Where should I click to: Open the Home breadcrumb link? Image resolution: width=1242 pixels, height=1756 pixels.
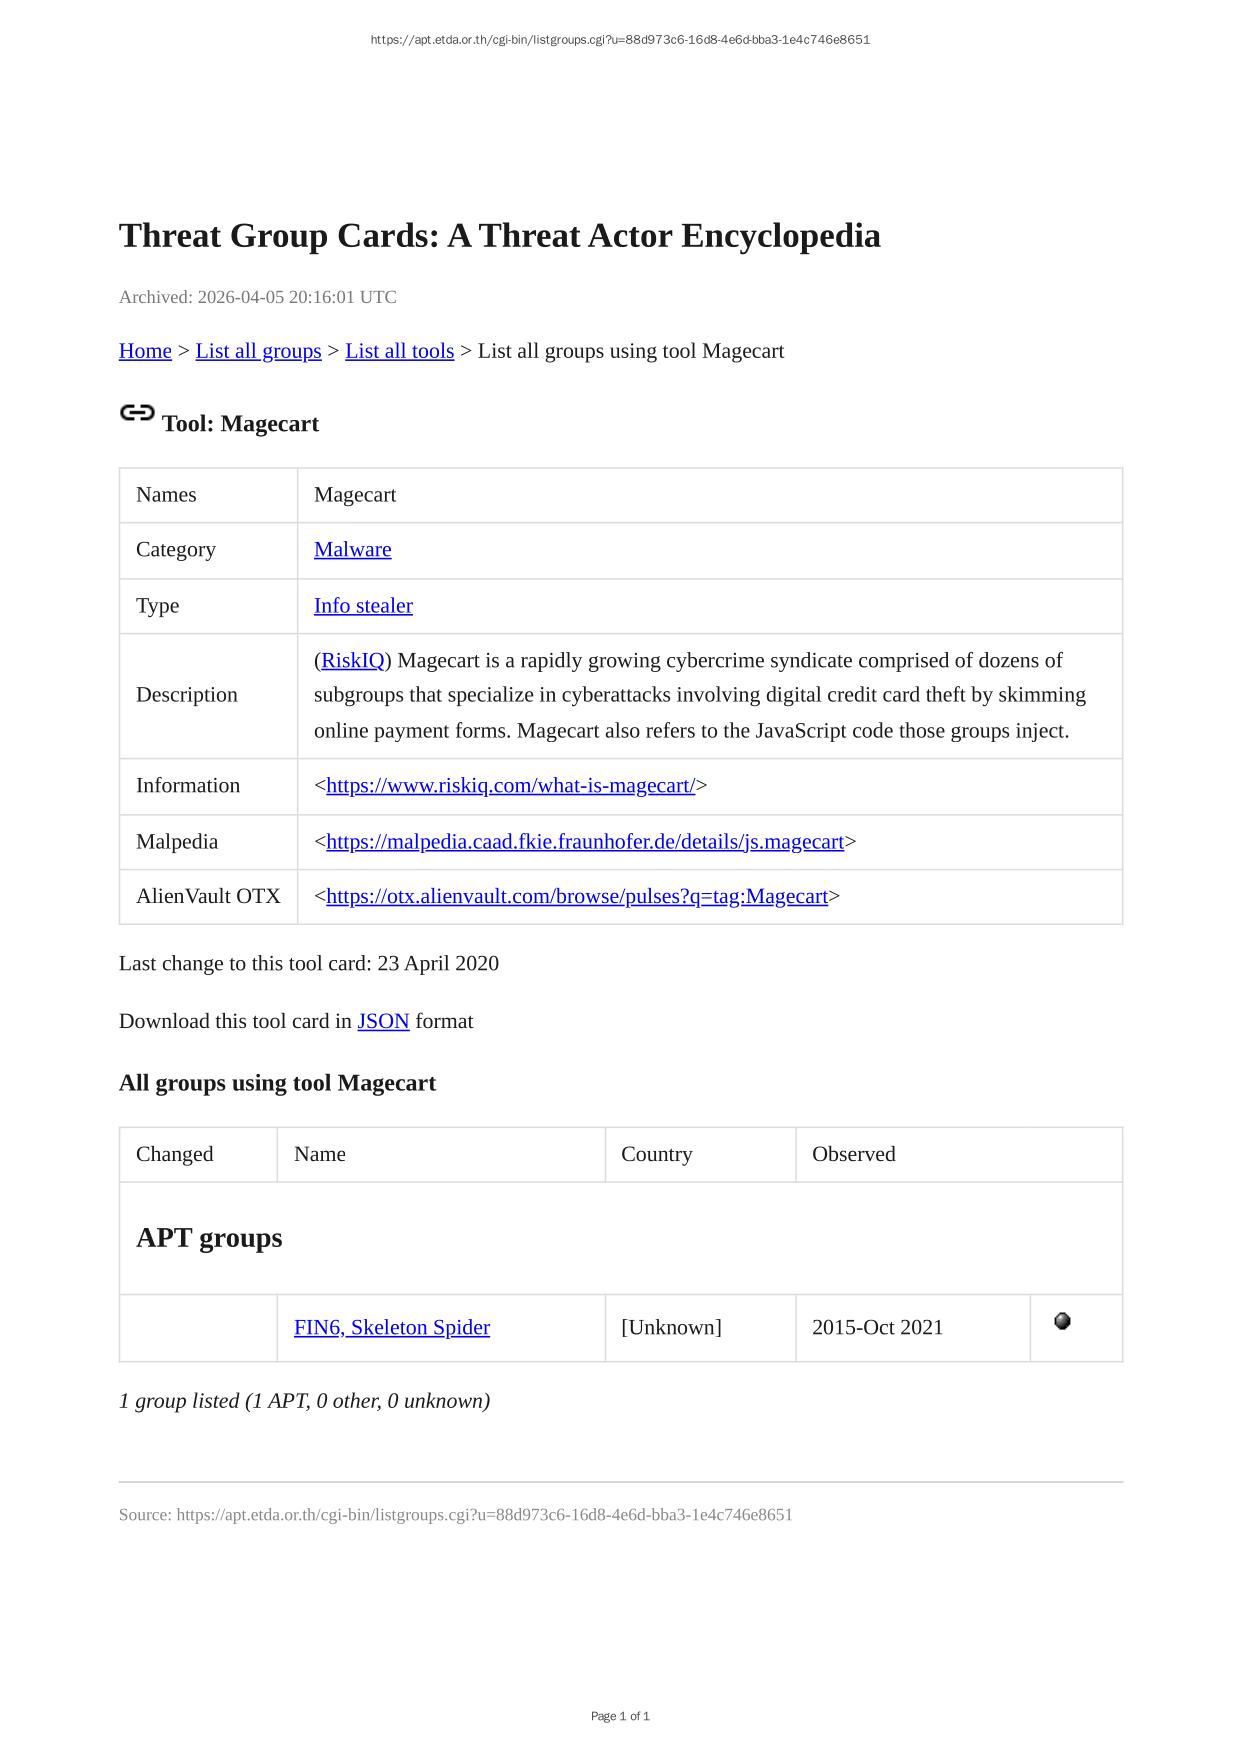pyautogui.click(x=145, y=351)
